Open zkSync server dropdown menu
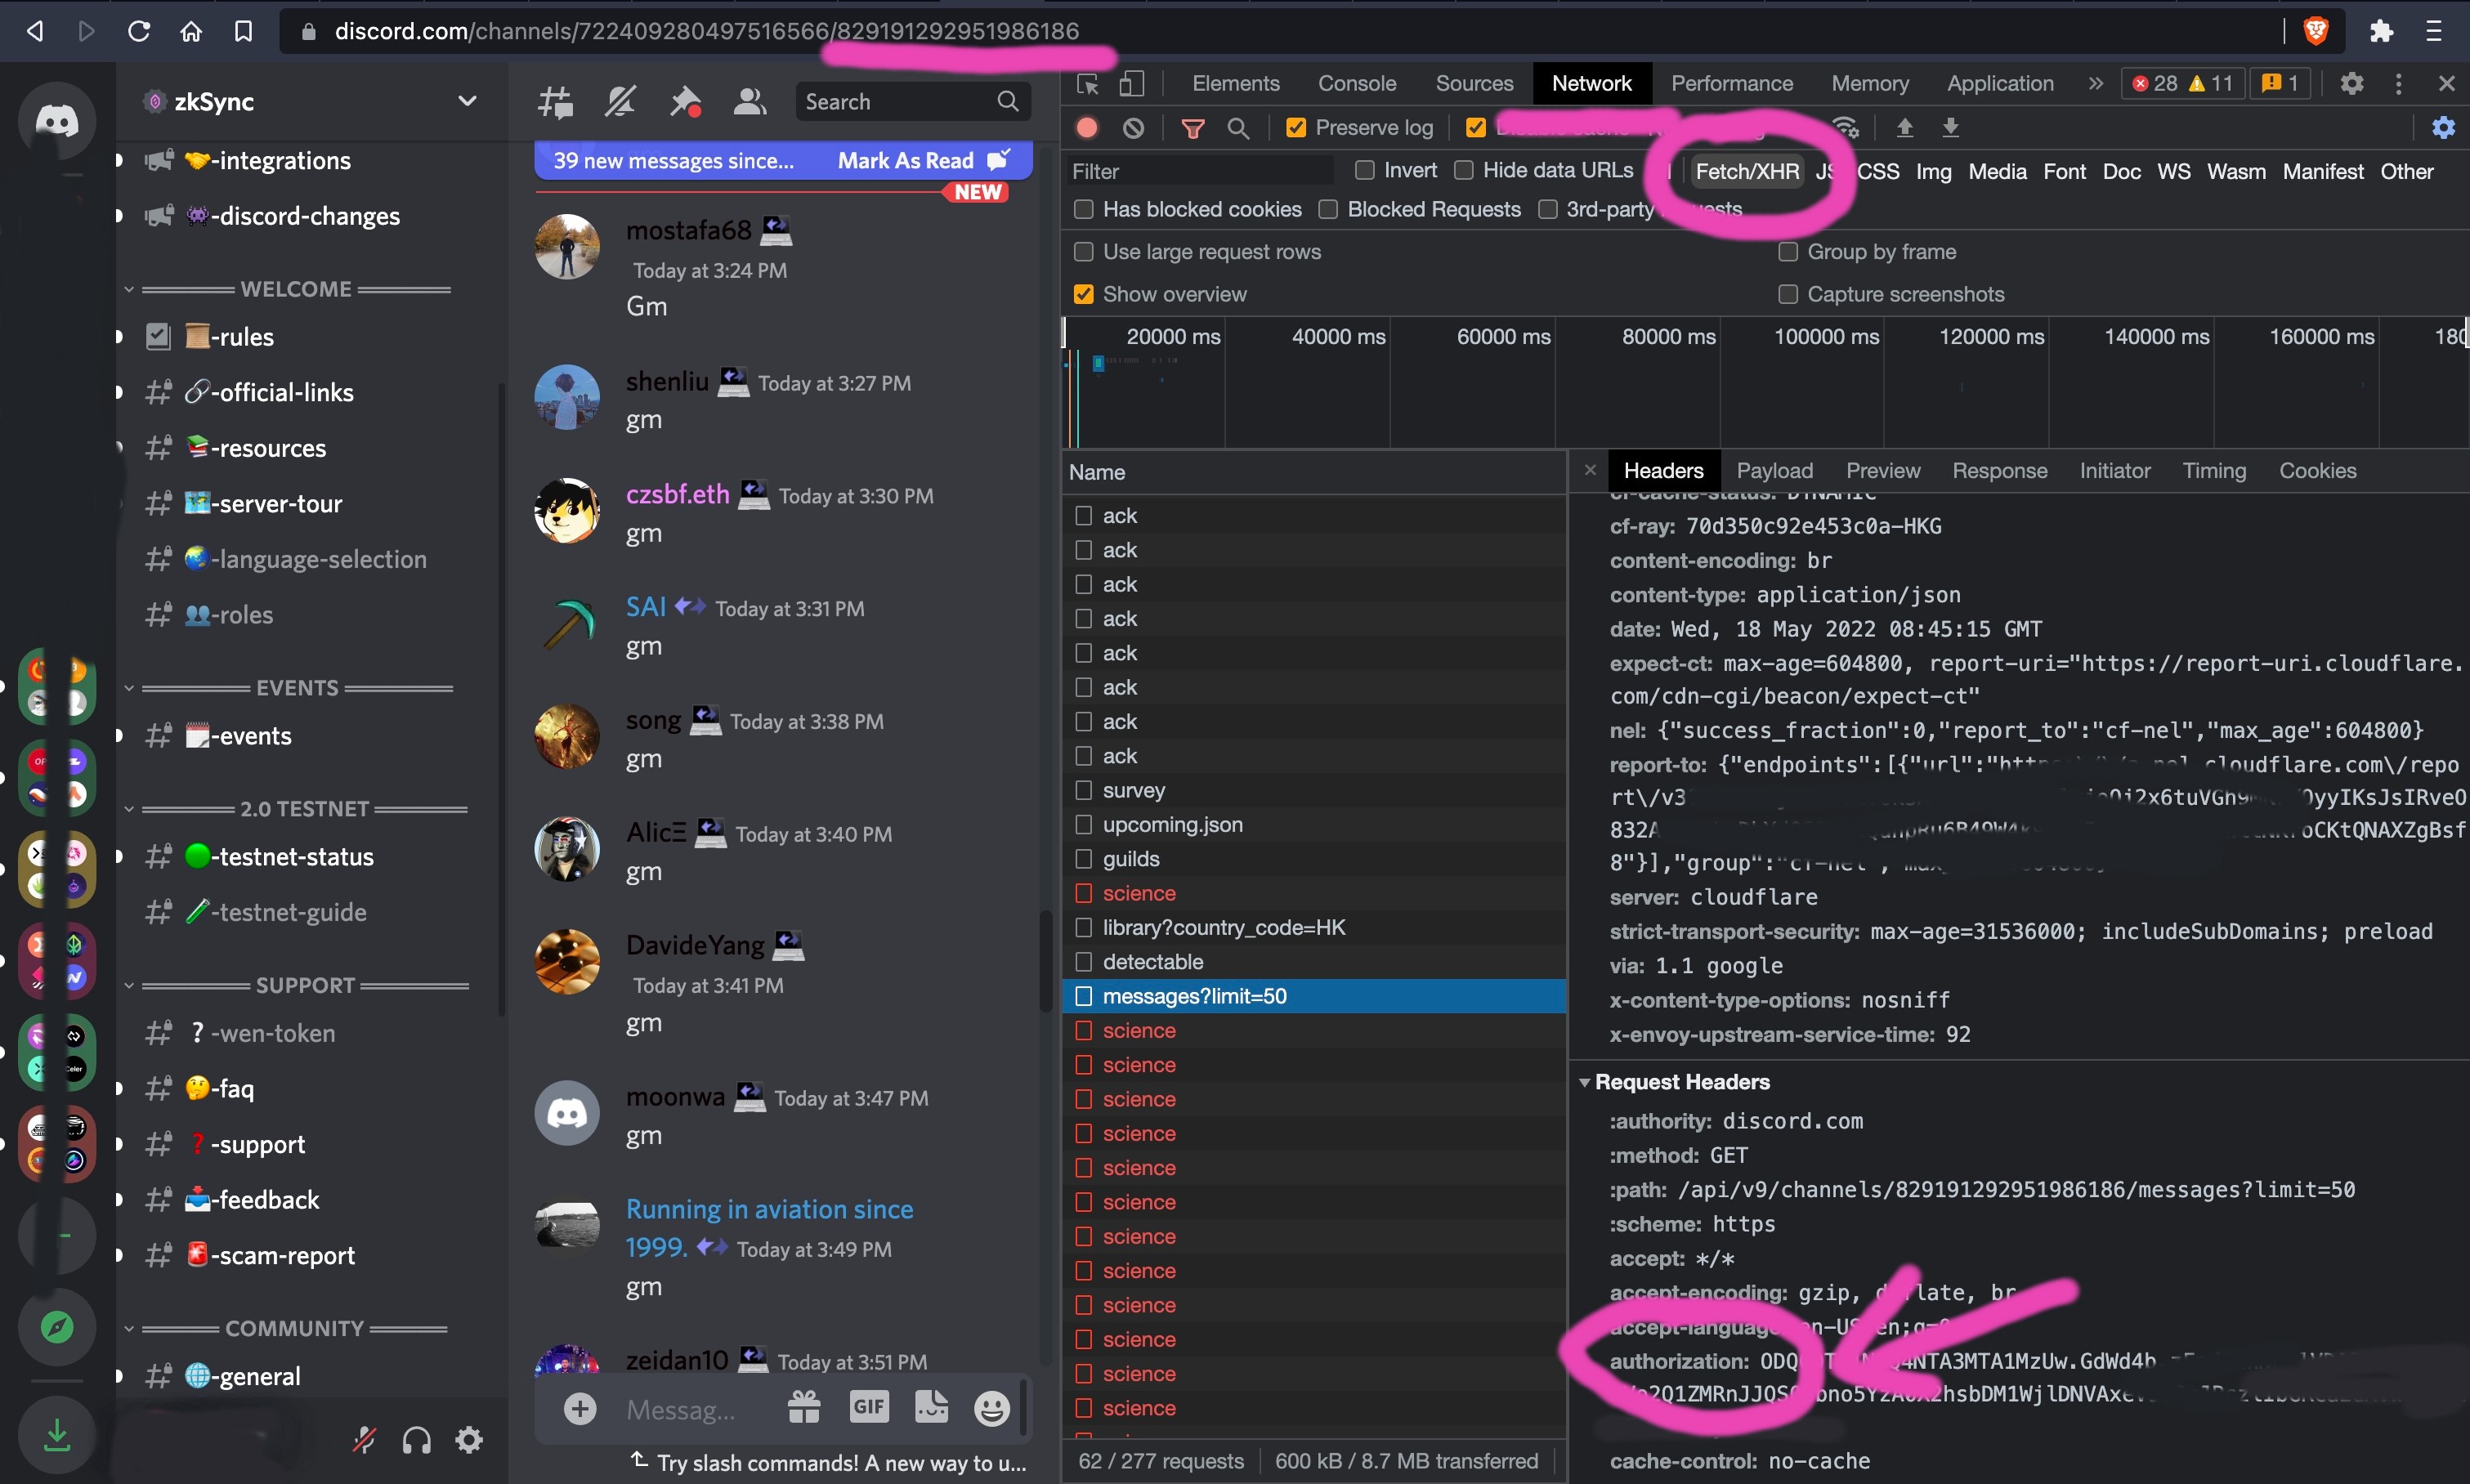 (x=466, y=102)
